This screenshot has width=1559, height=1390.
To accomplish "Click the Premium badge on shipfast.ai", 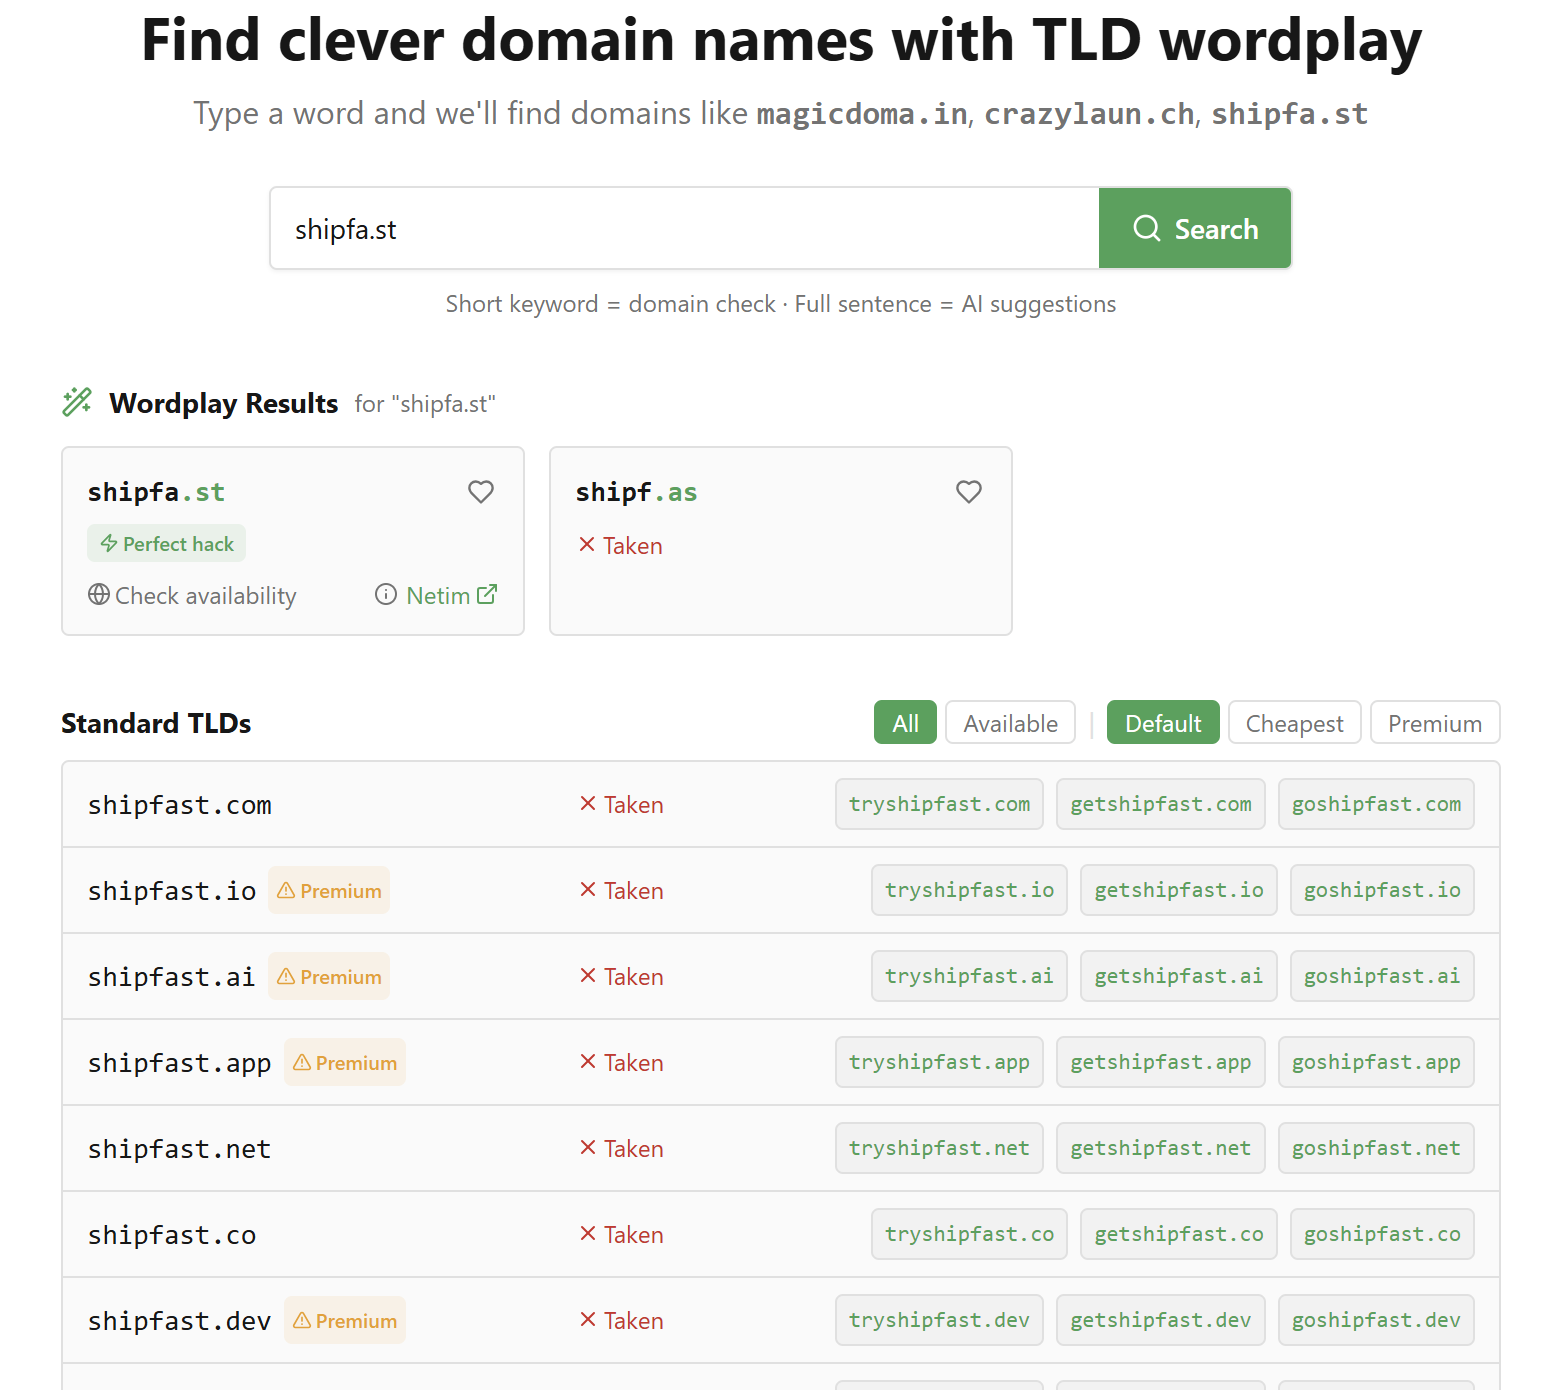I will (329, 976).
